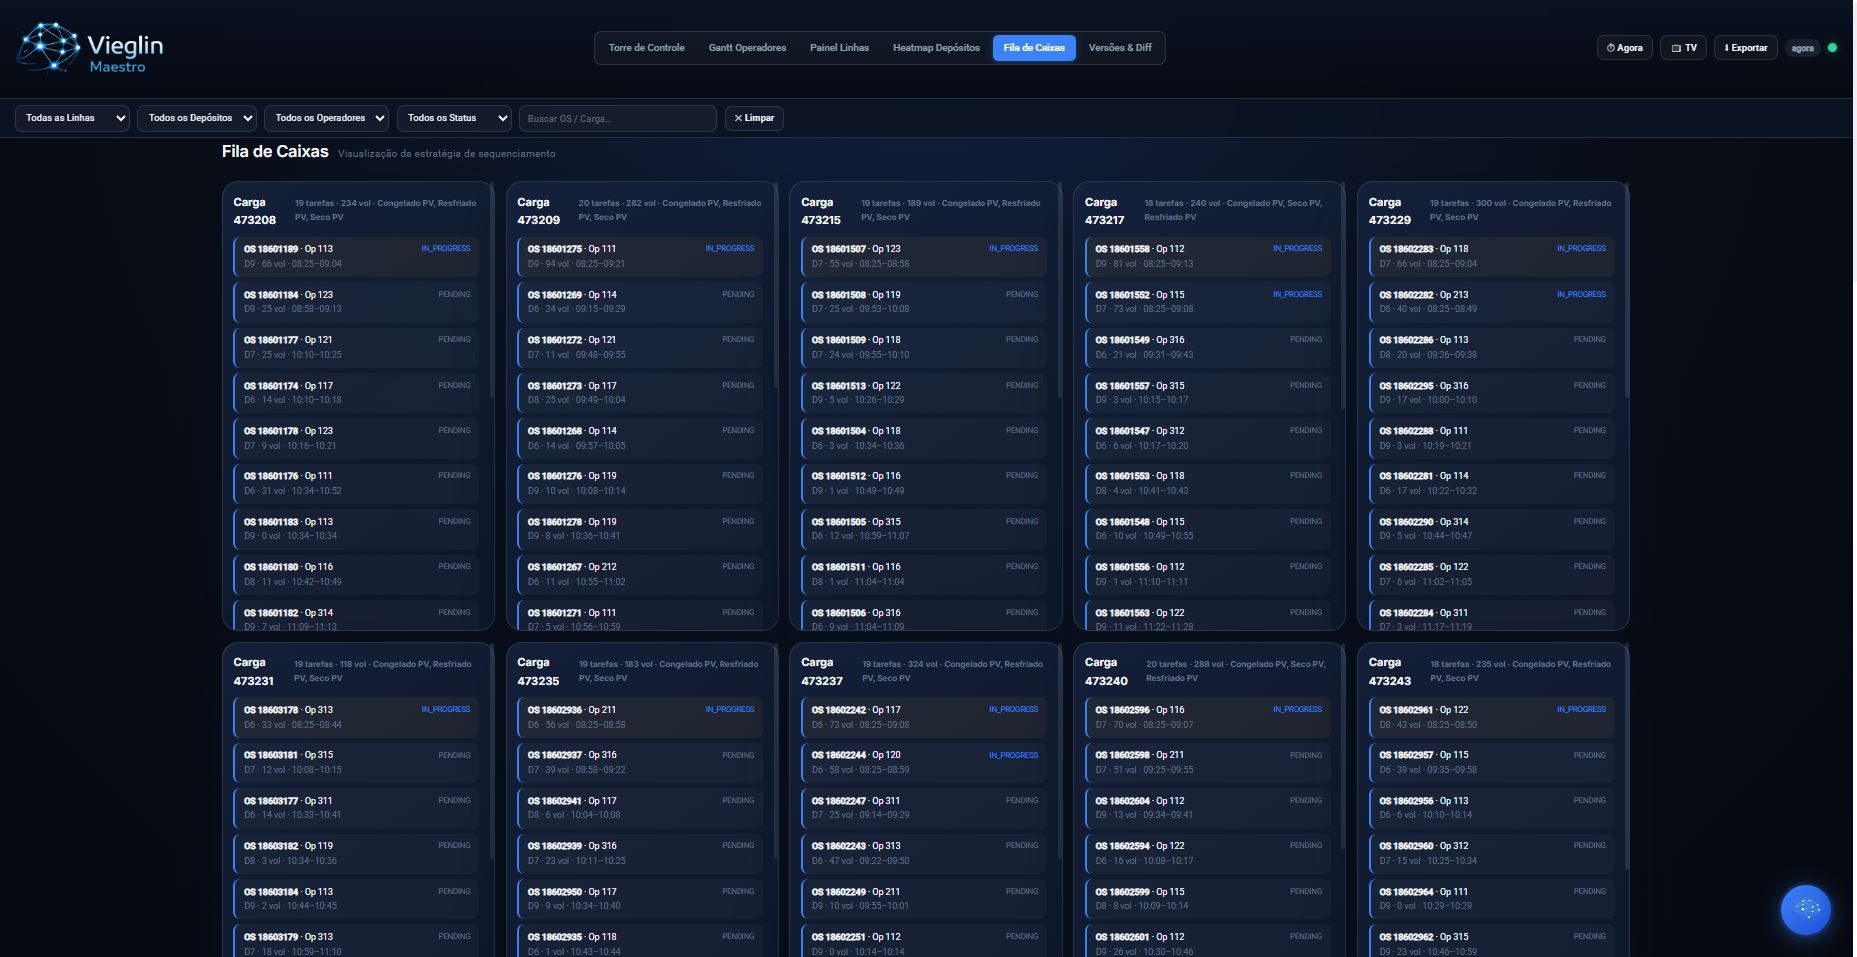The image size is (1857, 957).
Task: Switch to the Torre de Controle tab
Action: [645, 47]
